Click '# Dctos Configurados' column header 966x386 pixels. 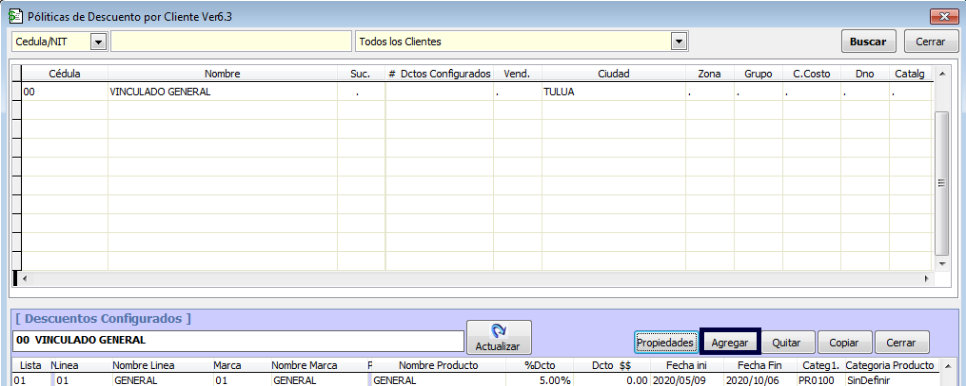(x=439, y=74)
